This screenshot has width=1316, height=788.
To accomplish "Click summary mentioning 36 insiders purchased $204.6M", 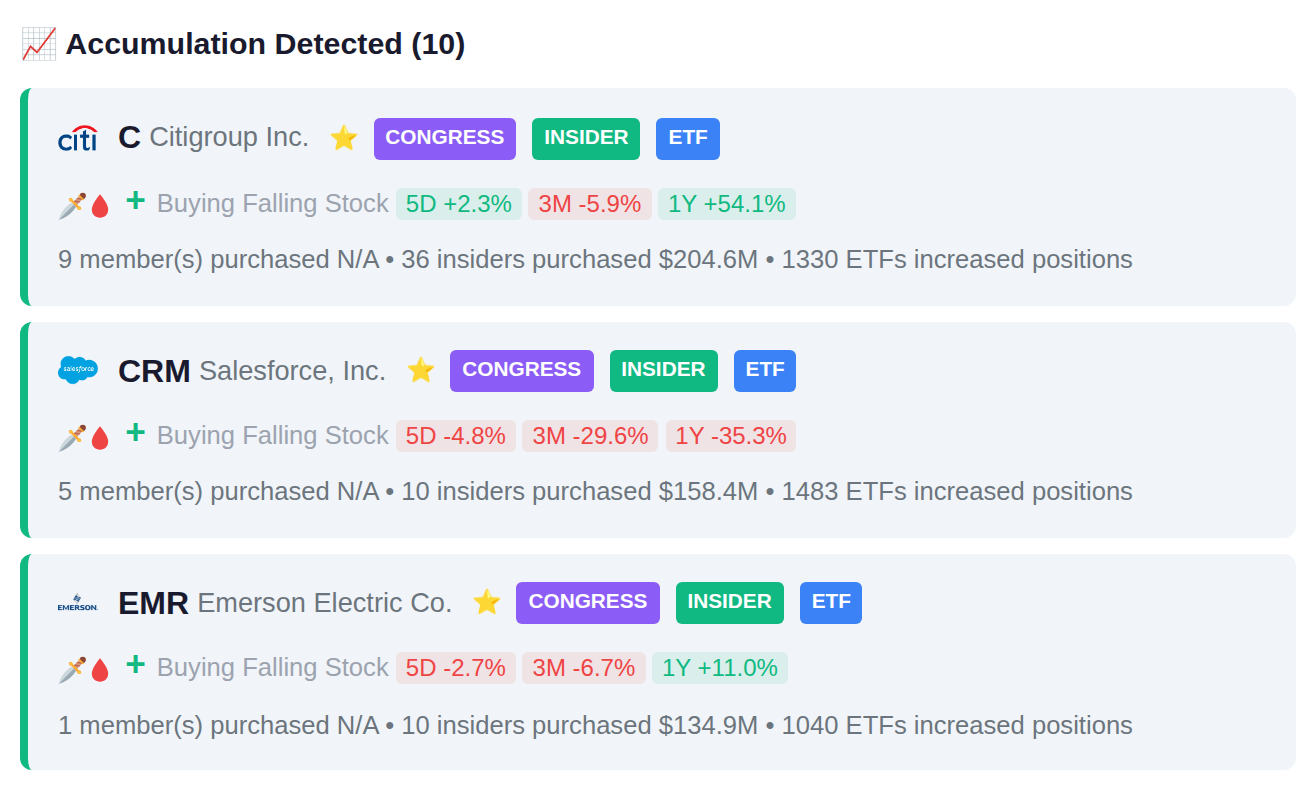I will (x=595, y=260).
